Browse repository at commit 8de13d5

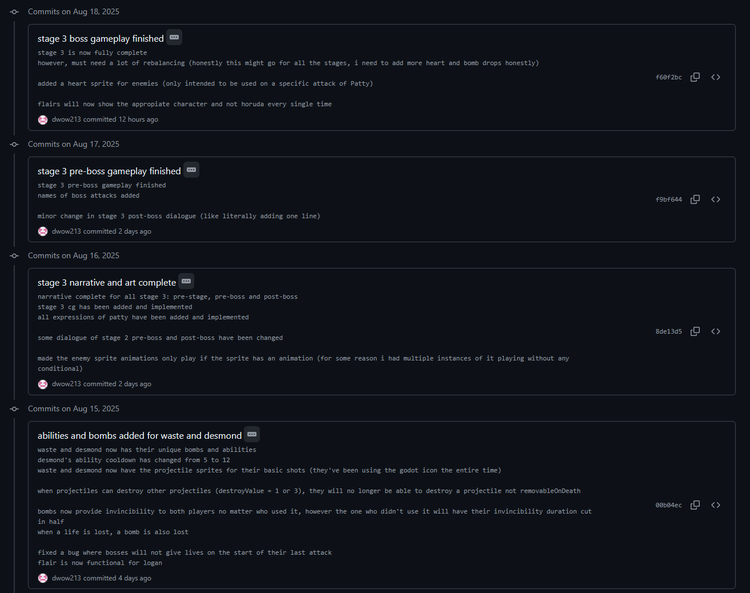coord(716,331)
